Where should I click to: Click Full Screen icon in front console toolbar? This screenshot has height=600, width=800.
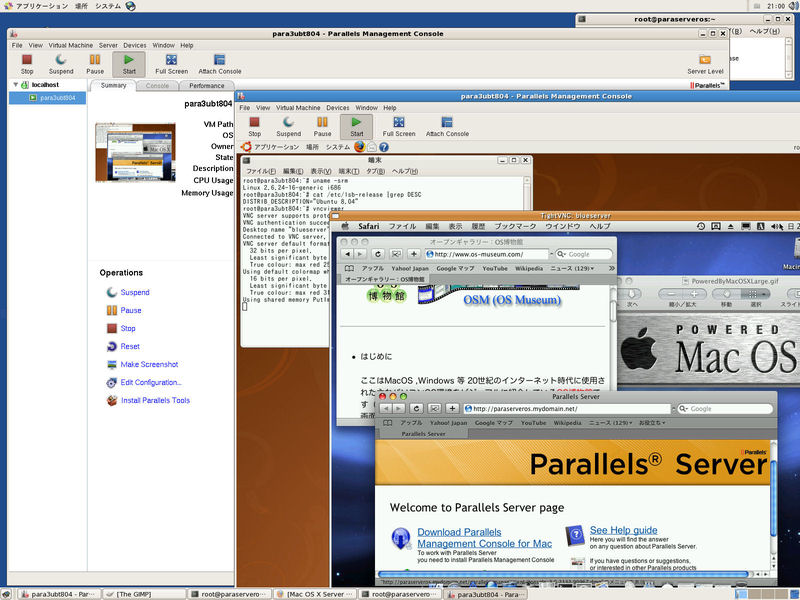coord(399,122)
